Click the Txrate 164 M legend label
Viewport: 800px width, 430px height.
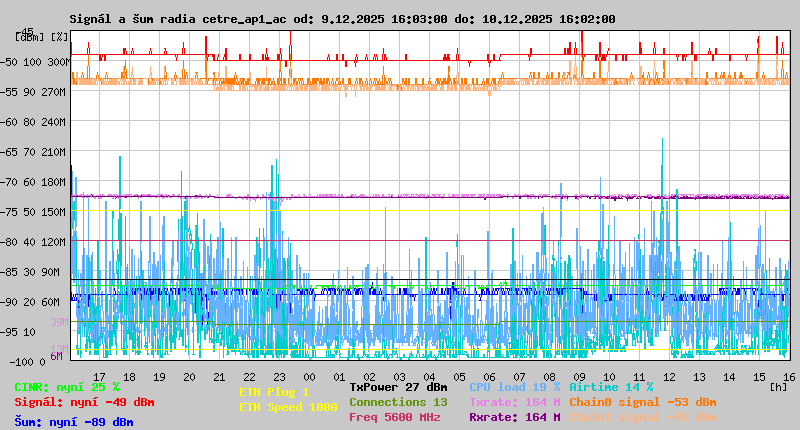click(514, 402)
